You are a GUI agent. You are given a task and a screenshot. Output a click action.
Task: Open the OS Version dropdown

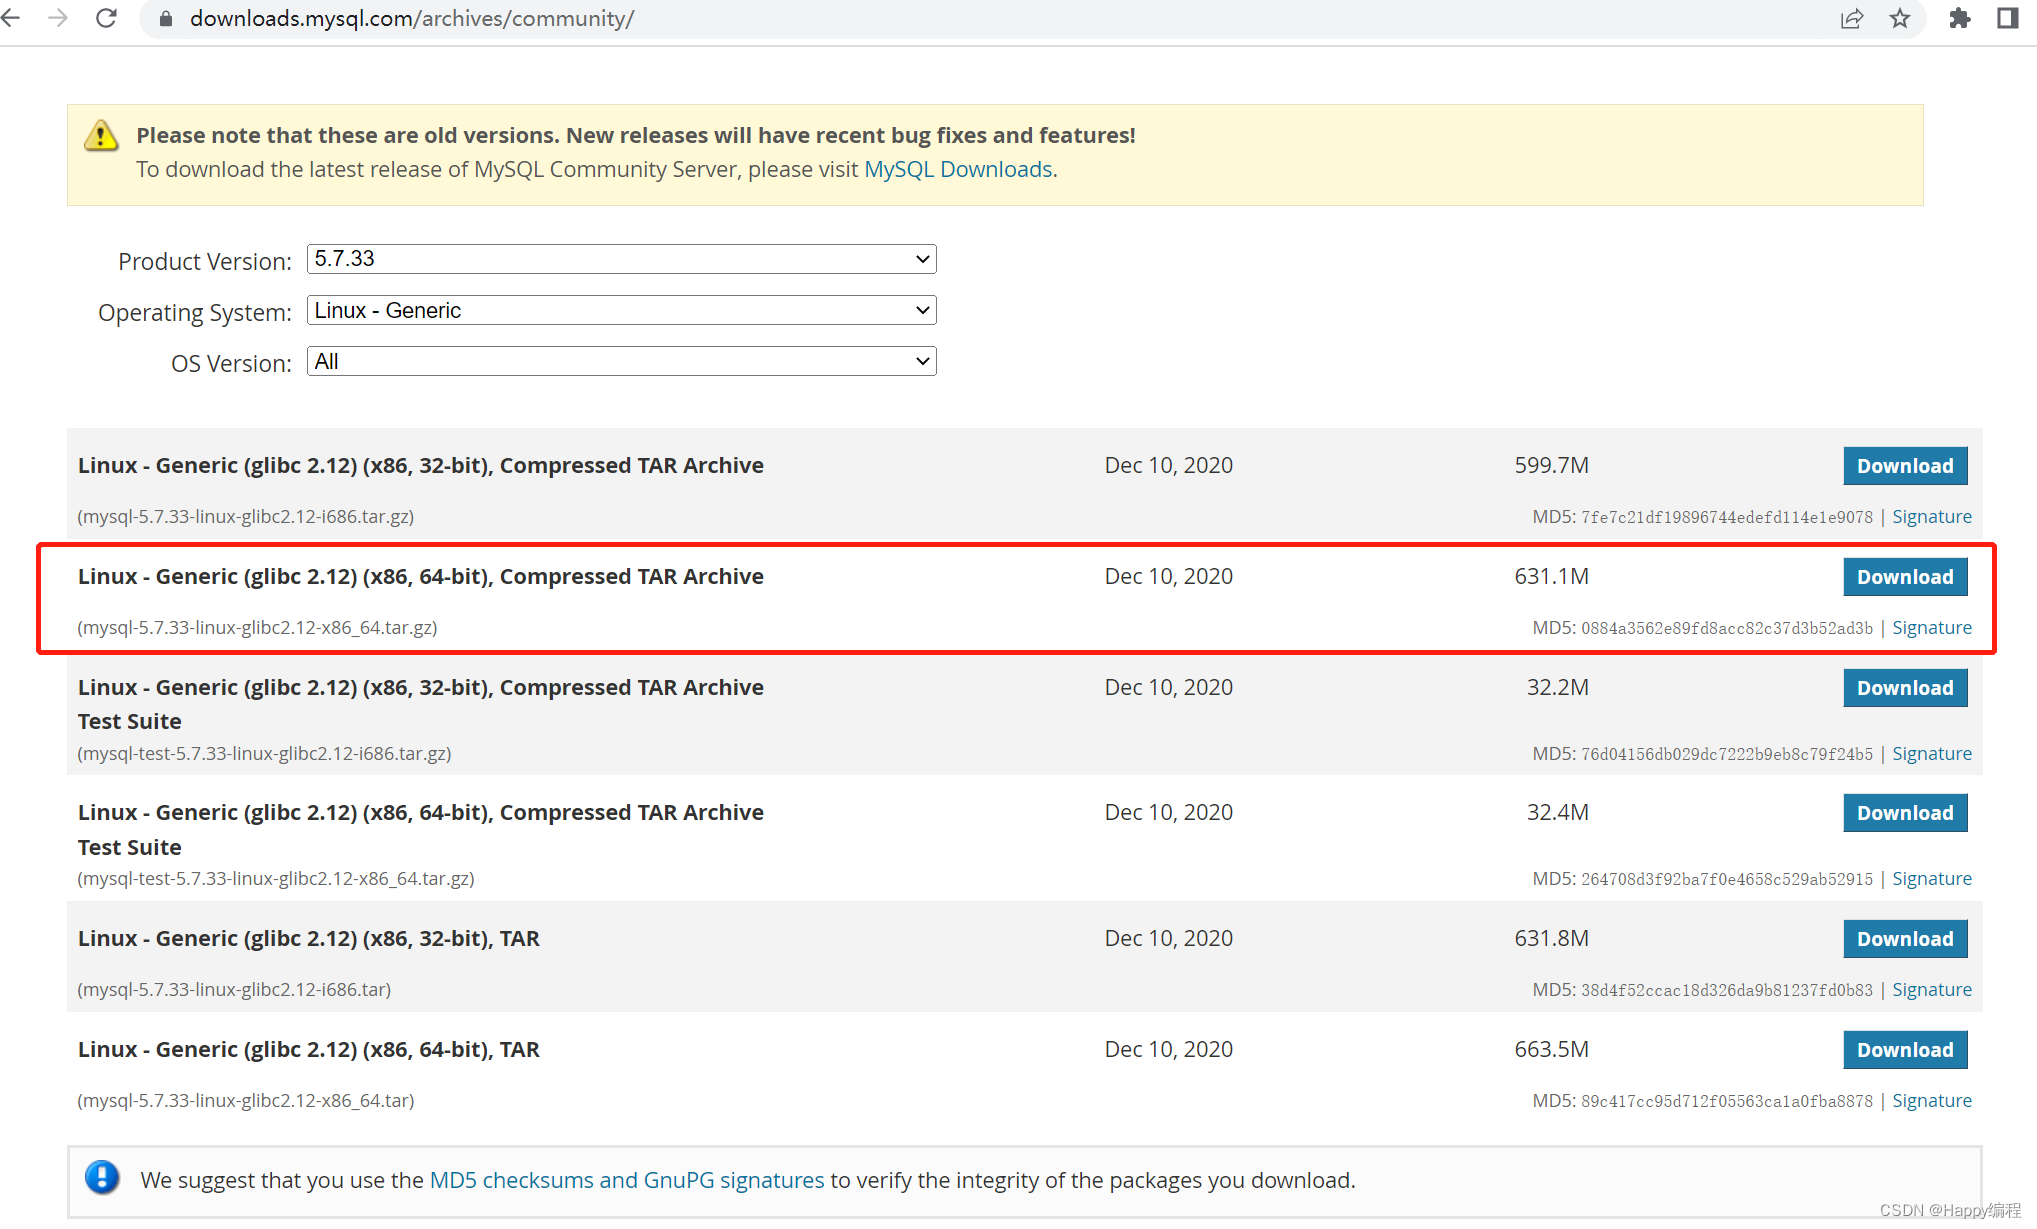click(x=621, y=361)
